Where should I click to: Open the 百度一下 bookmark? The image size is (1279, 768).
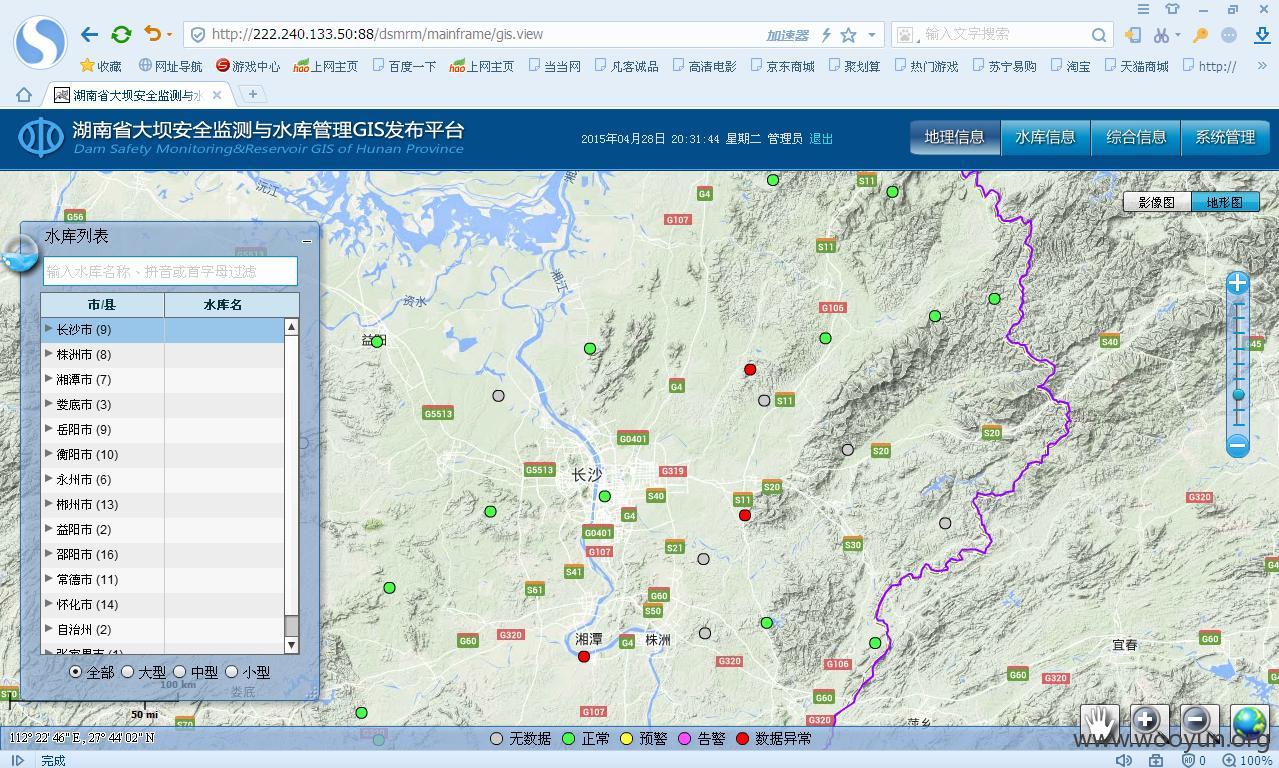pyautogui.click(x=405, y=66)
